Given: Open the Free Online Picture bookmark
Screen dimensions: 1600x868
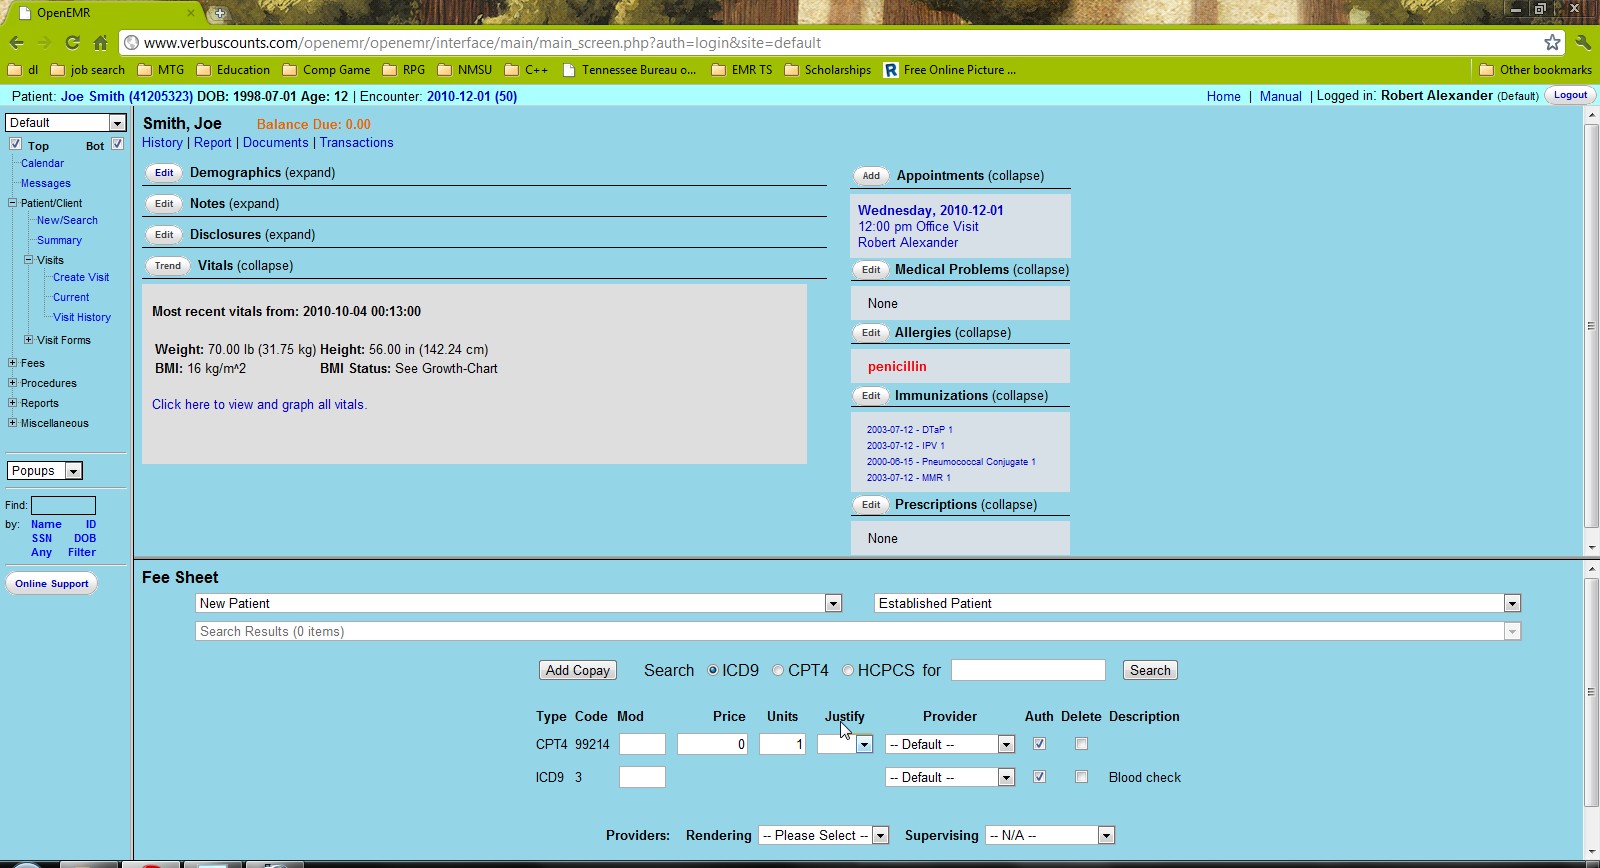Looking at the screenshot, I should pyautogui.click(x=949, y=70).
